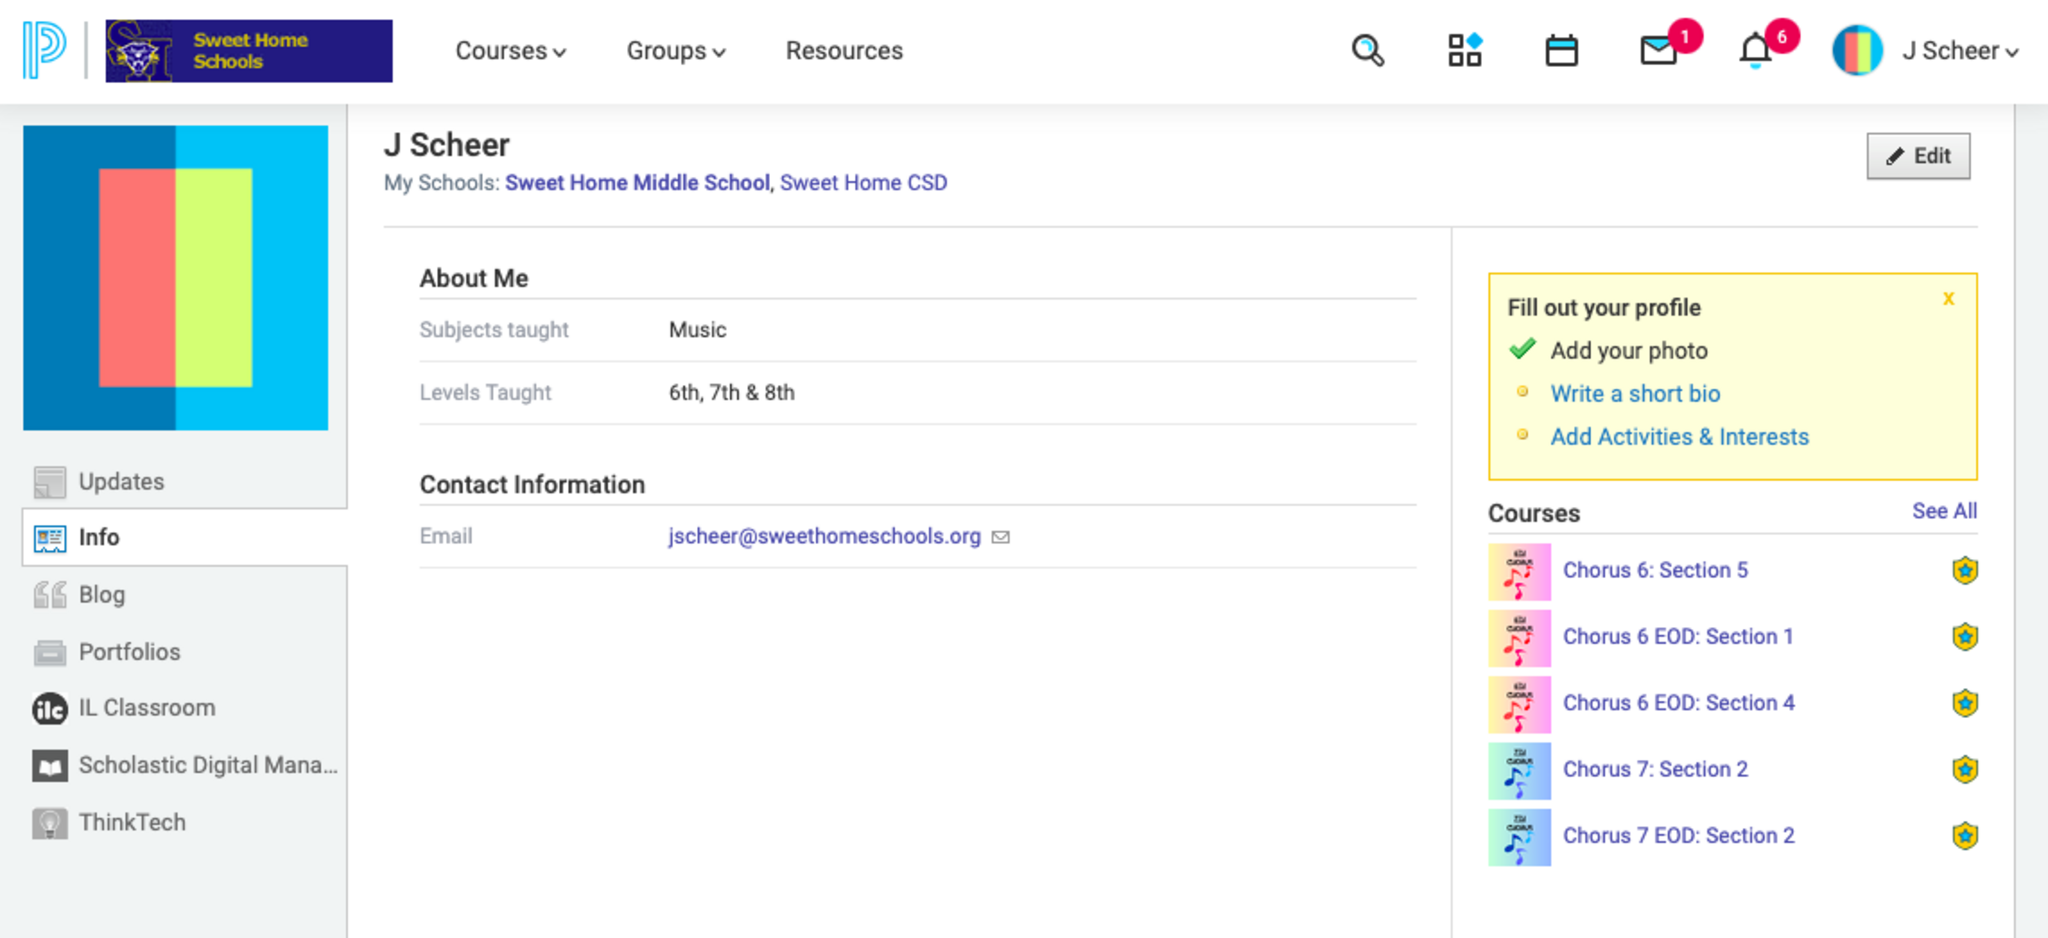Open the calendar icon in header
This screenshot has height=938, width=2048.
pos(1561,50)
